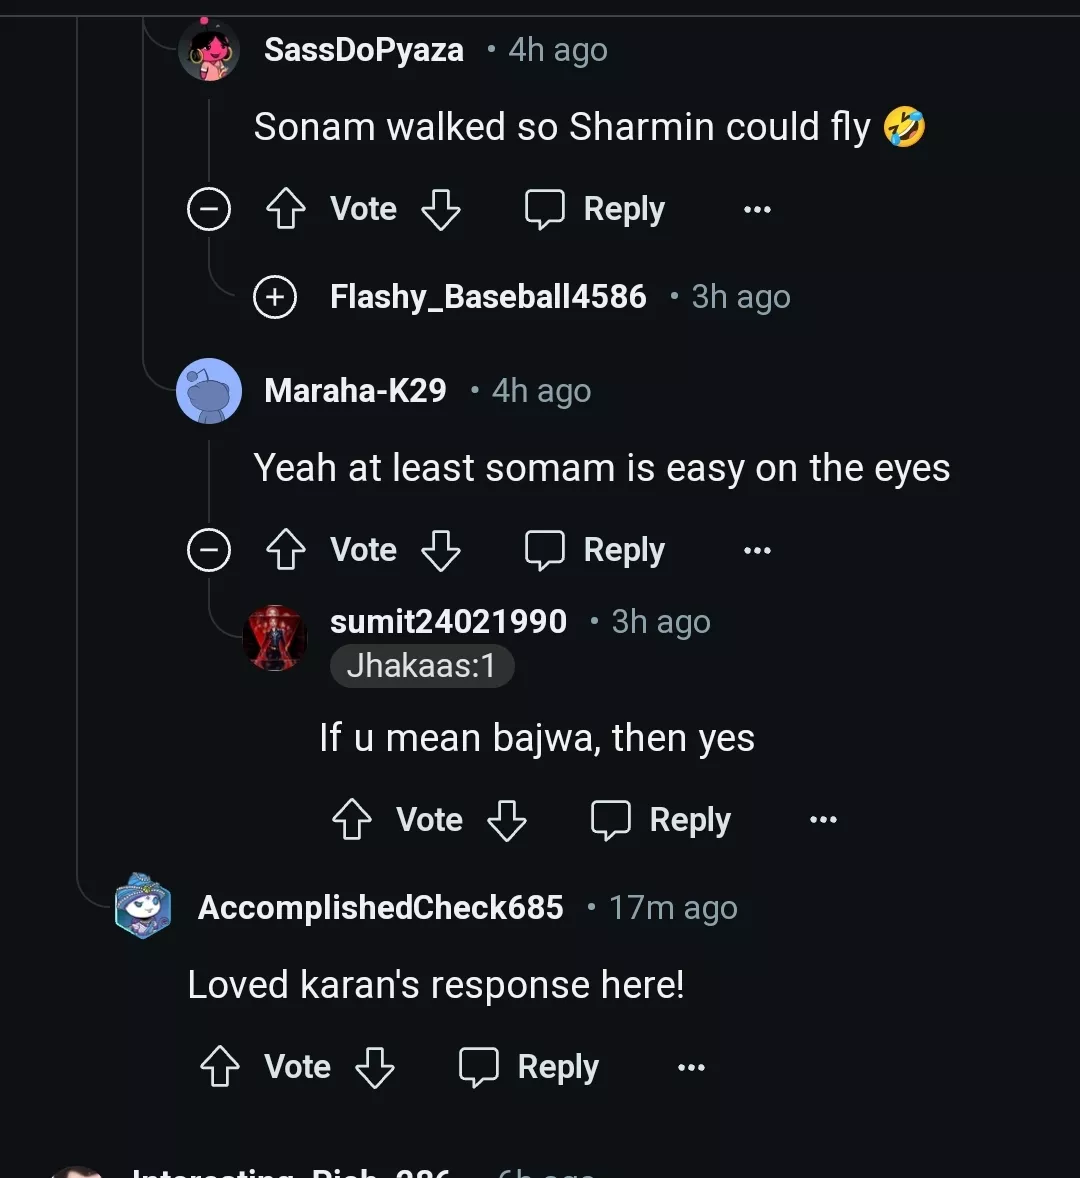
Task: Collapse SassDoPyaza's comment thread
Action: [x=209, y=209]
